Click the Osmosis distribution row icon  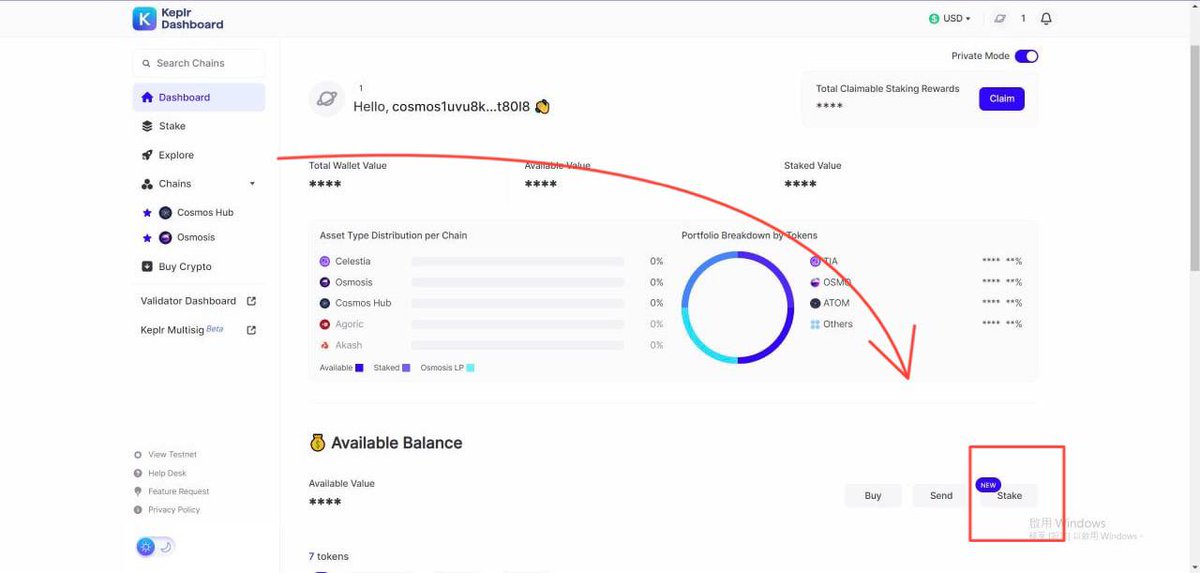tap(325, 282)
